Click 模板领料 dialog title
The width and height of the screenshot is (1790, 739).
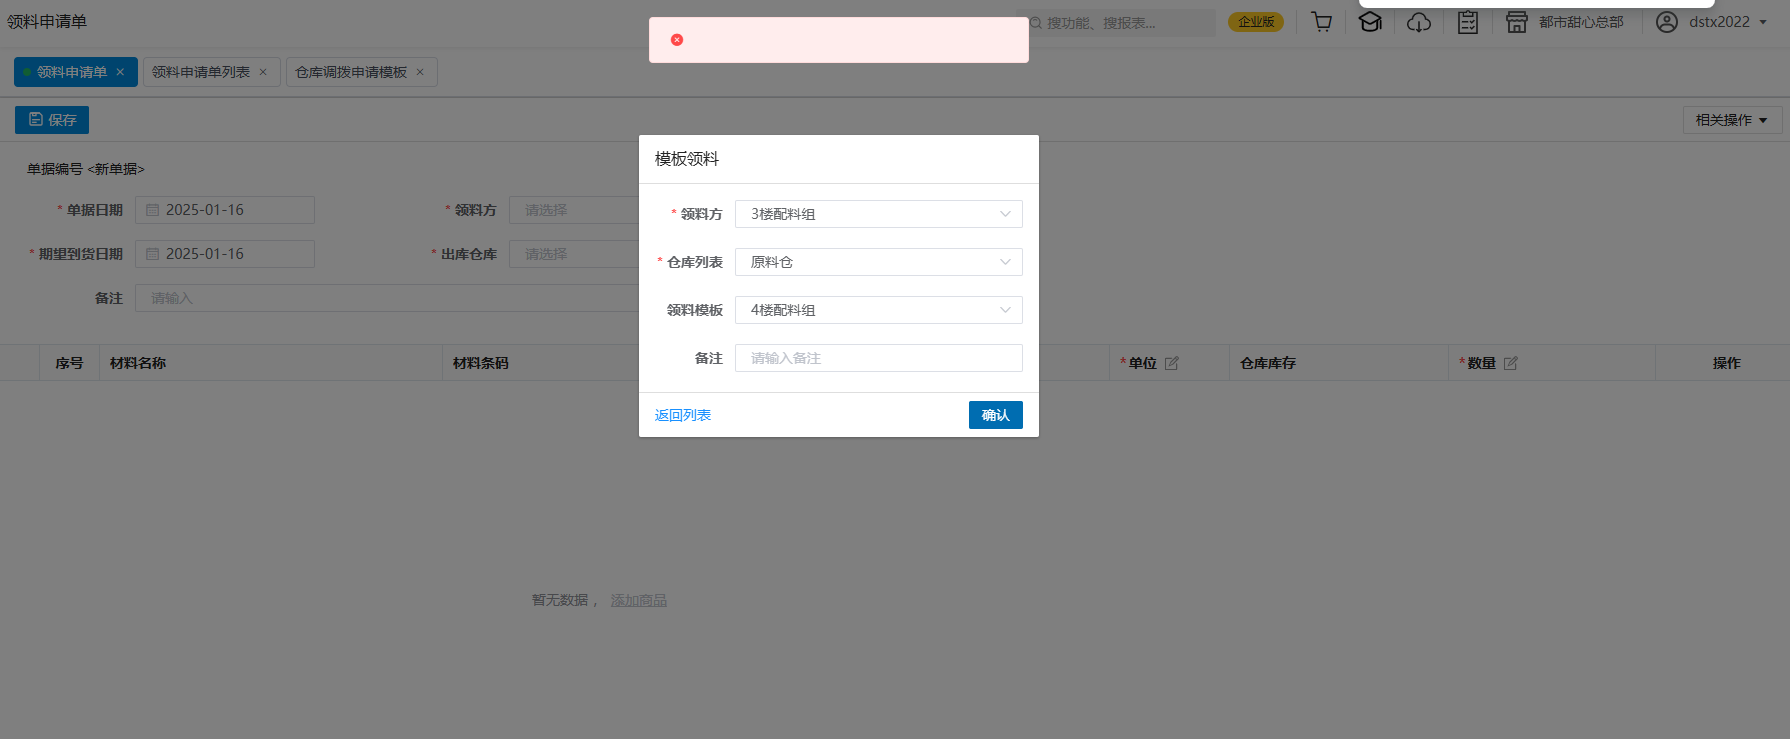point(687,159)
